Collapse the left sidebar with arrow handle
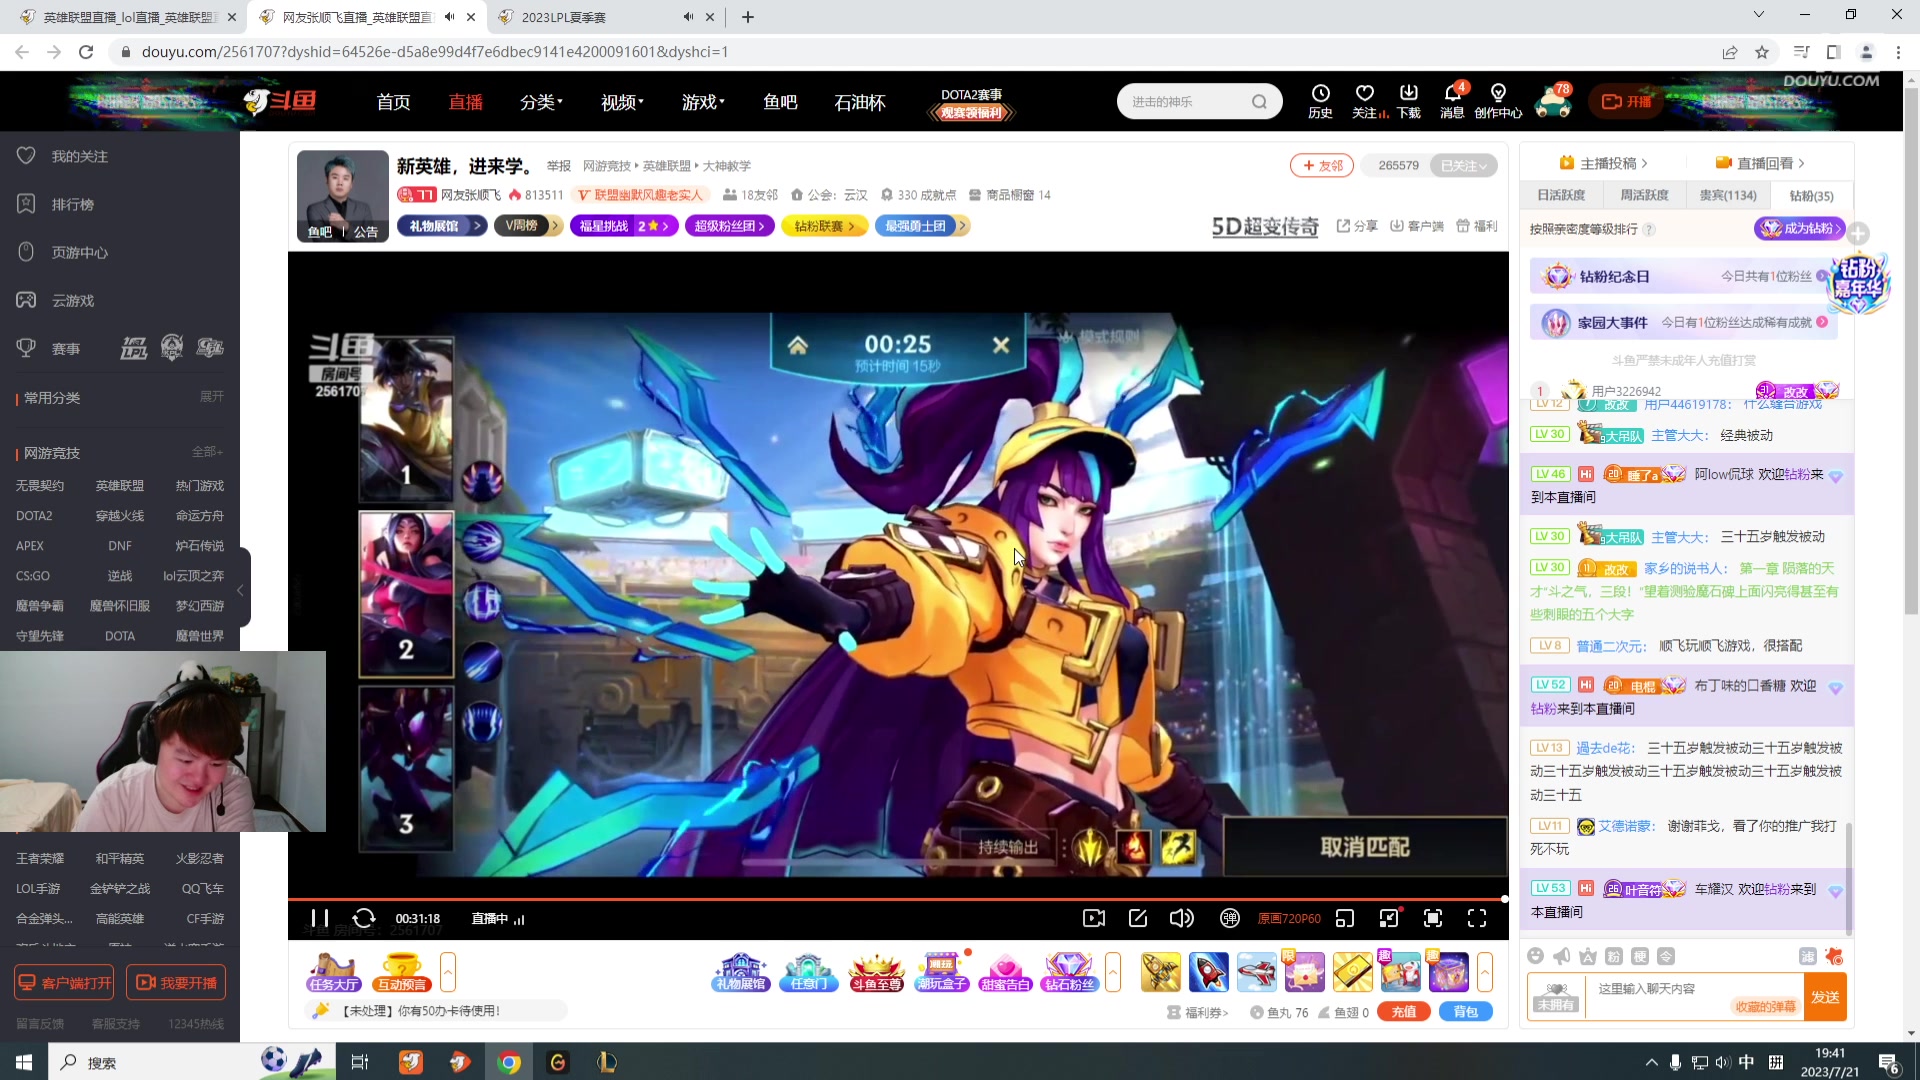The height and width of the screenshot is (1080, 1920). coord(241,590)
